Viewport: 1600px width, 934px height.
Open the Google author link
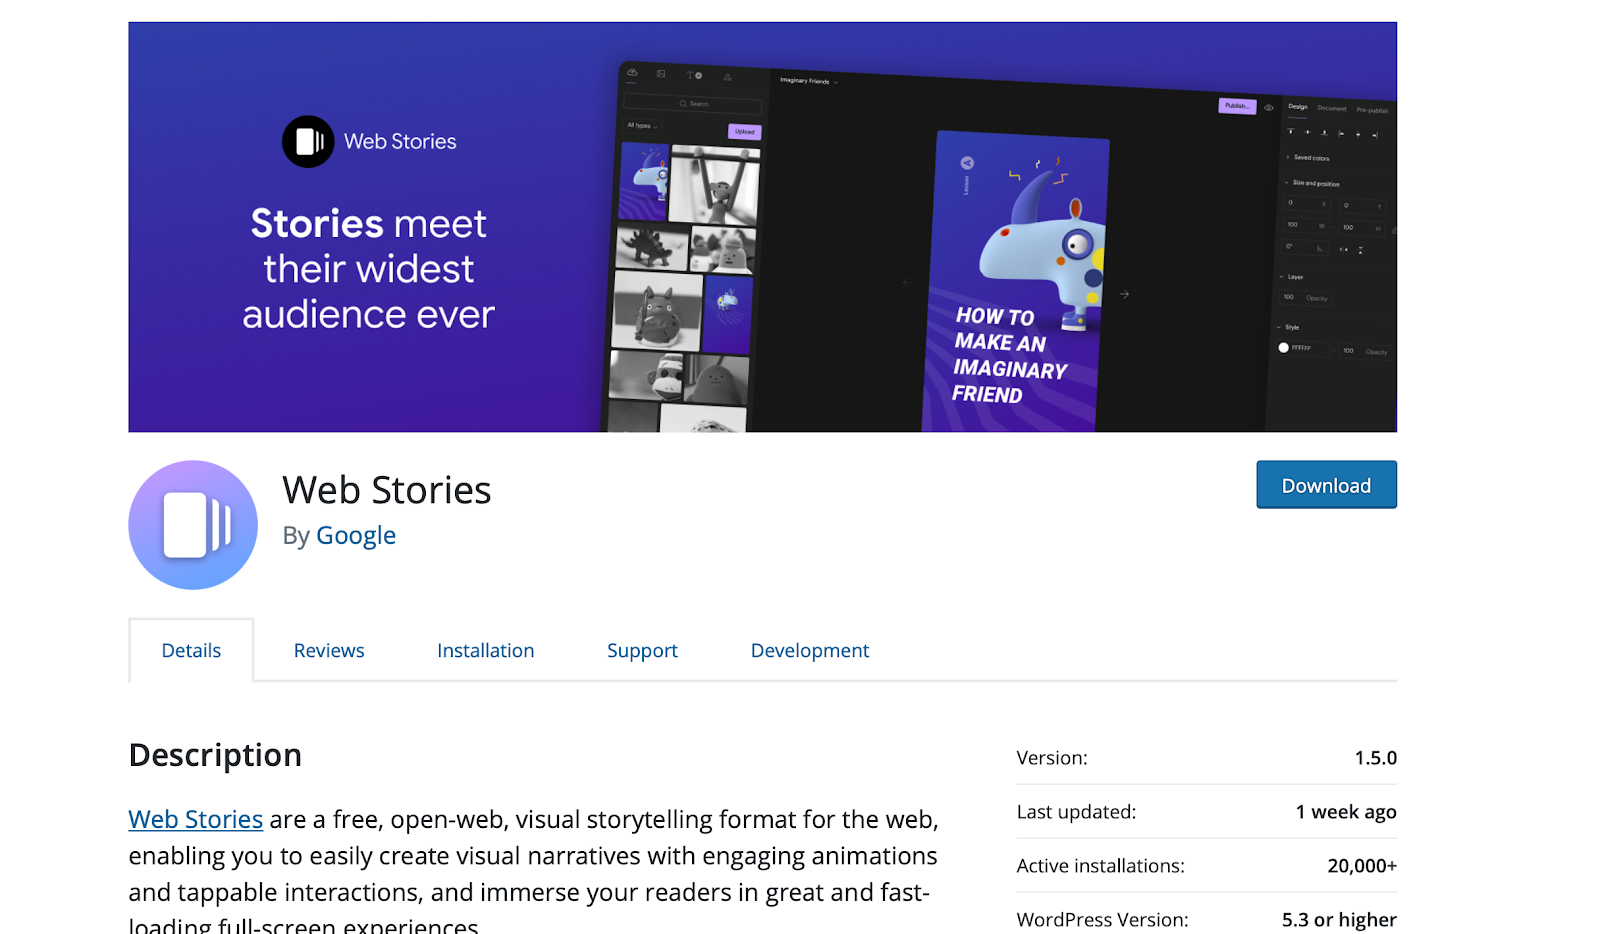356,535
